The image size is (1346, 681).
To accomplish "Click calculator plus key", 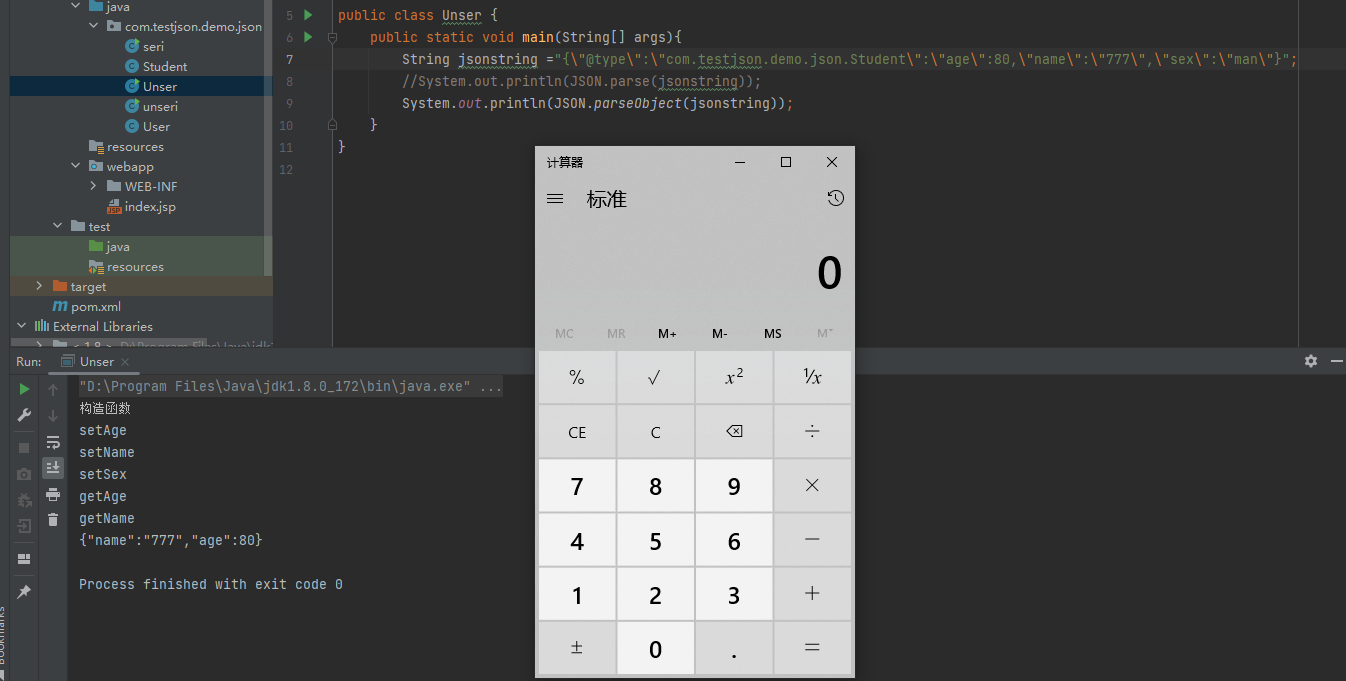I will point(812,593).
